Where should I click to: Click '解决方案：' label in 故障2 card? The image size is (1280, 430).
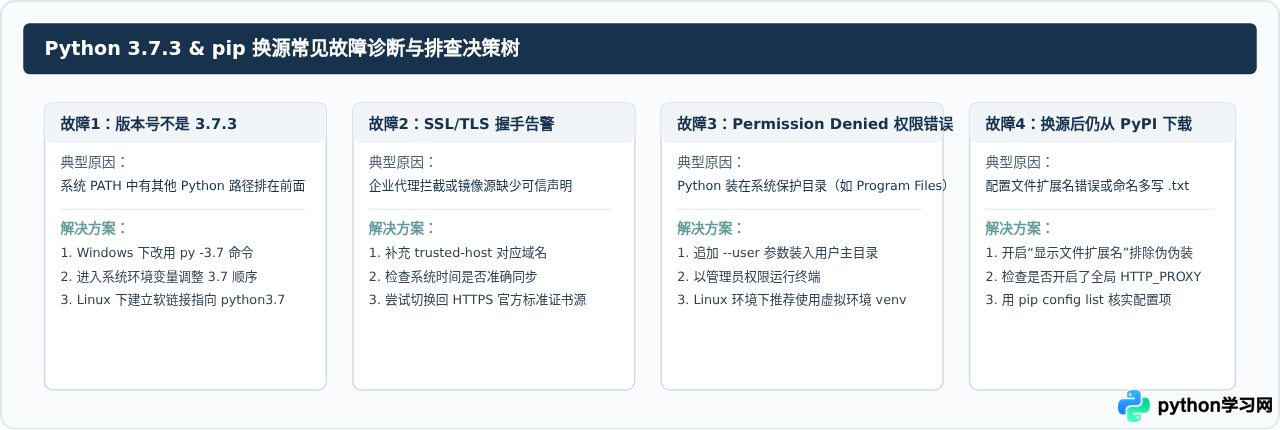click(x=402, y=229)
